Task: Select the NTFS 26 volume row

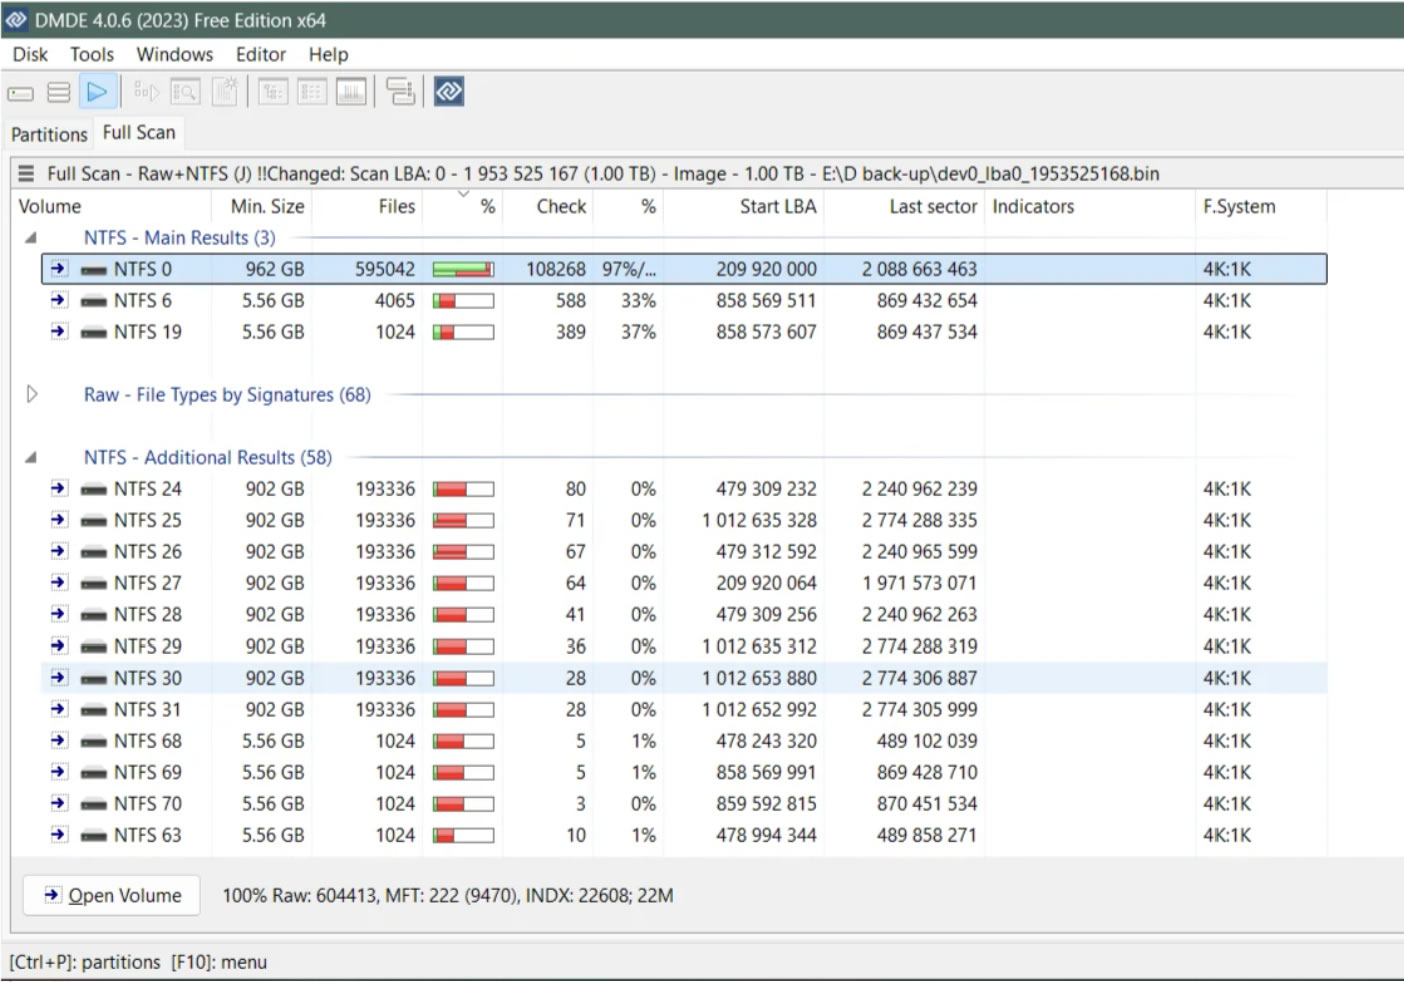Action: [x=684, y=551]
